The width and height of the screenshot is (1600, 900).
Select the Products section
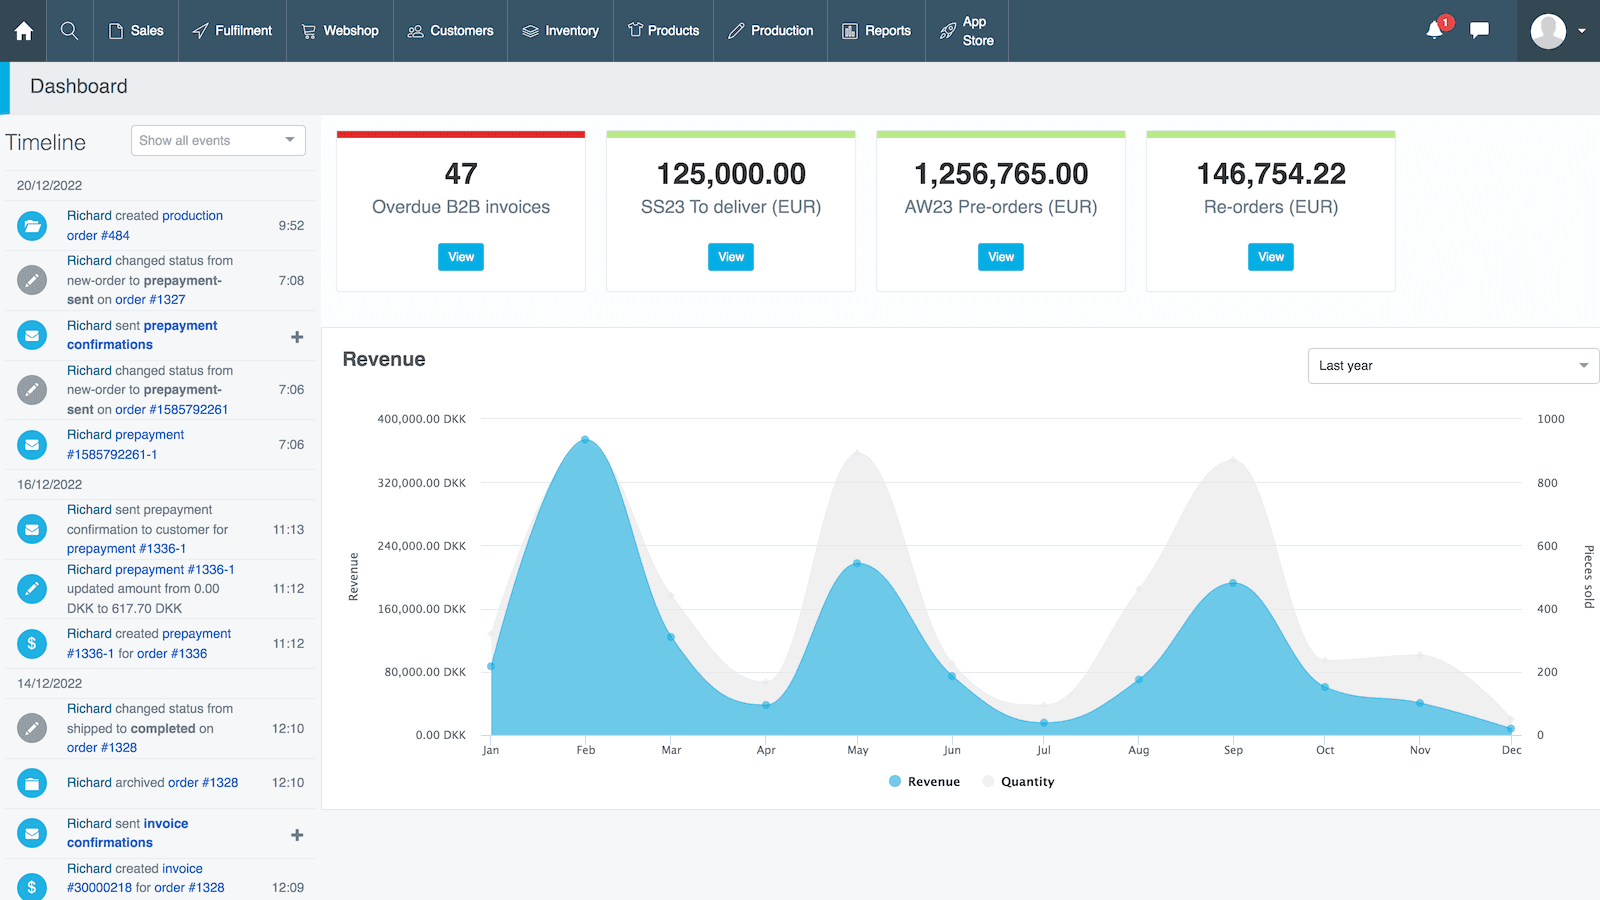tap(663, 31)
